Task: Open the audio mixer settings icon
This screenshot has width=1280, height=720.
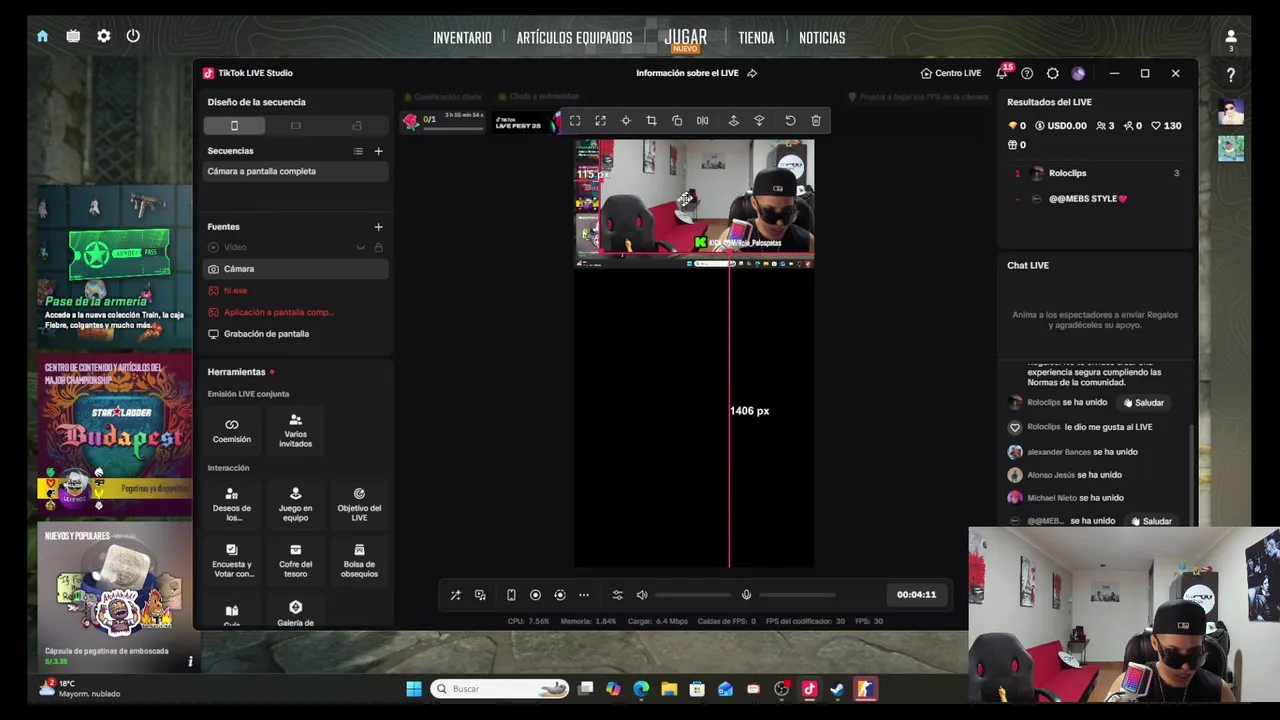Action: pos(617,595)
